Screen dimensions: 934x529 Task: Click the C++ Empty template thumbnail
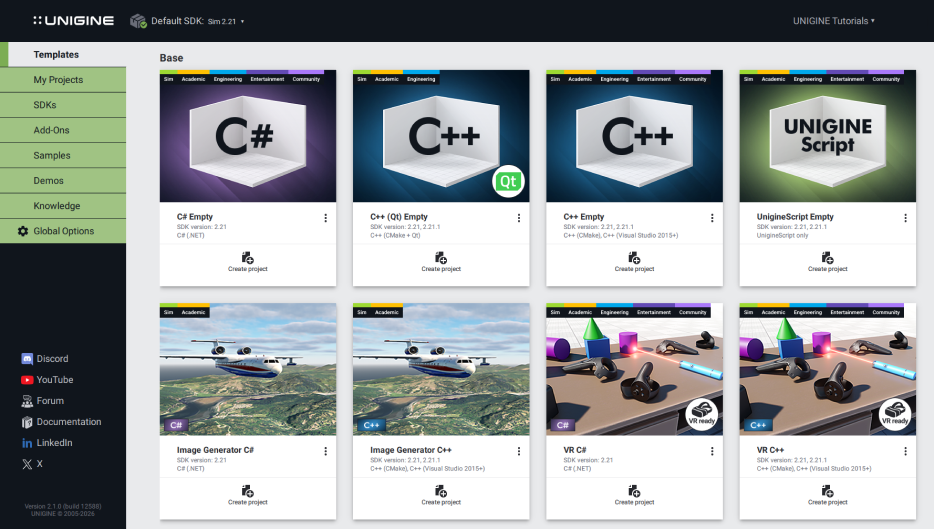tap(634, 136)
